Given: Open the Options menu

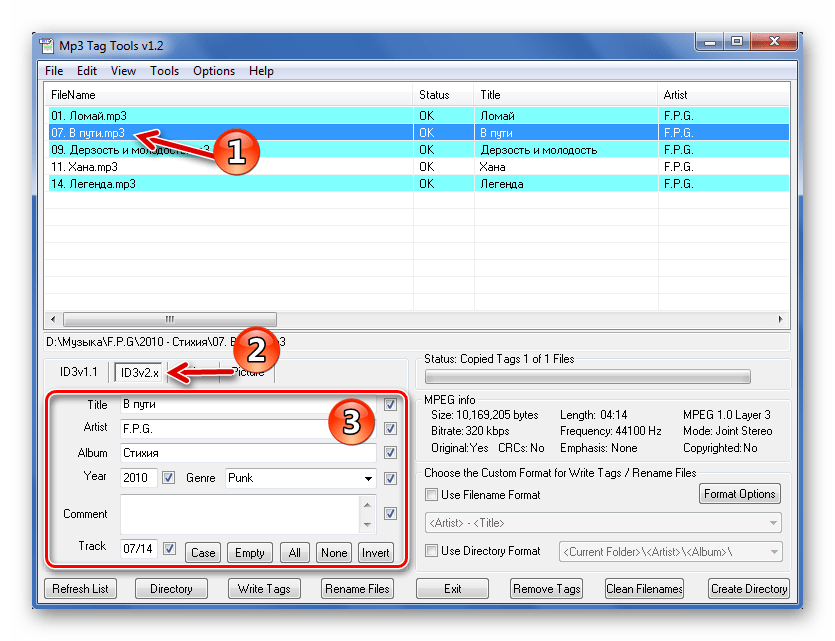Looking at the screenshot, I should [214, 71].
